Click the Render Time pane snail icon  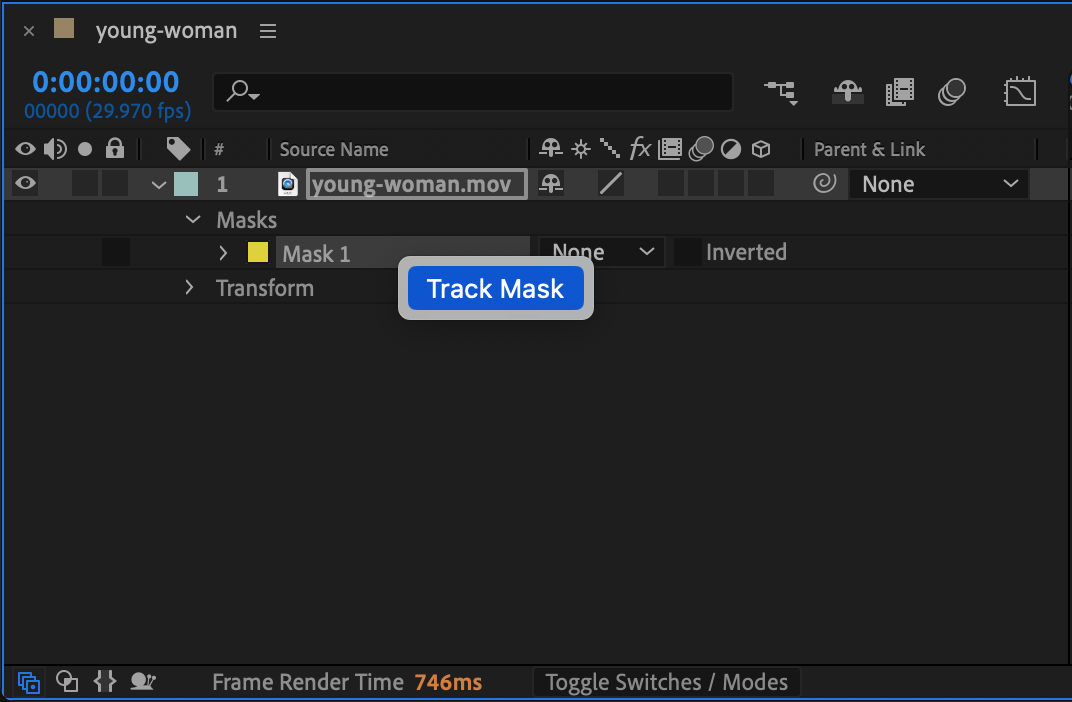143,682
